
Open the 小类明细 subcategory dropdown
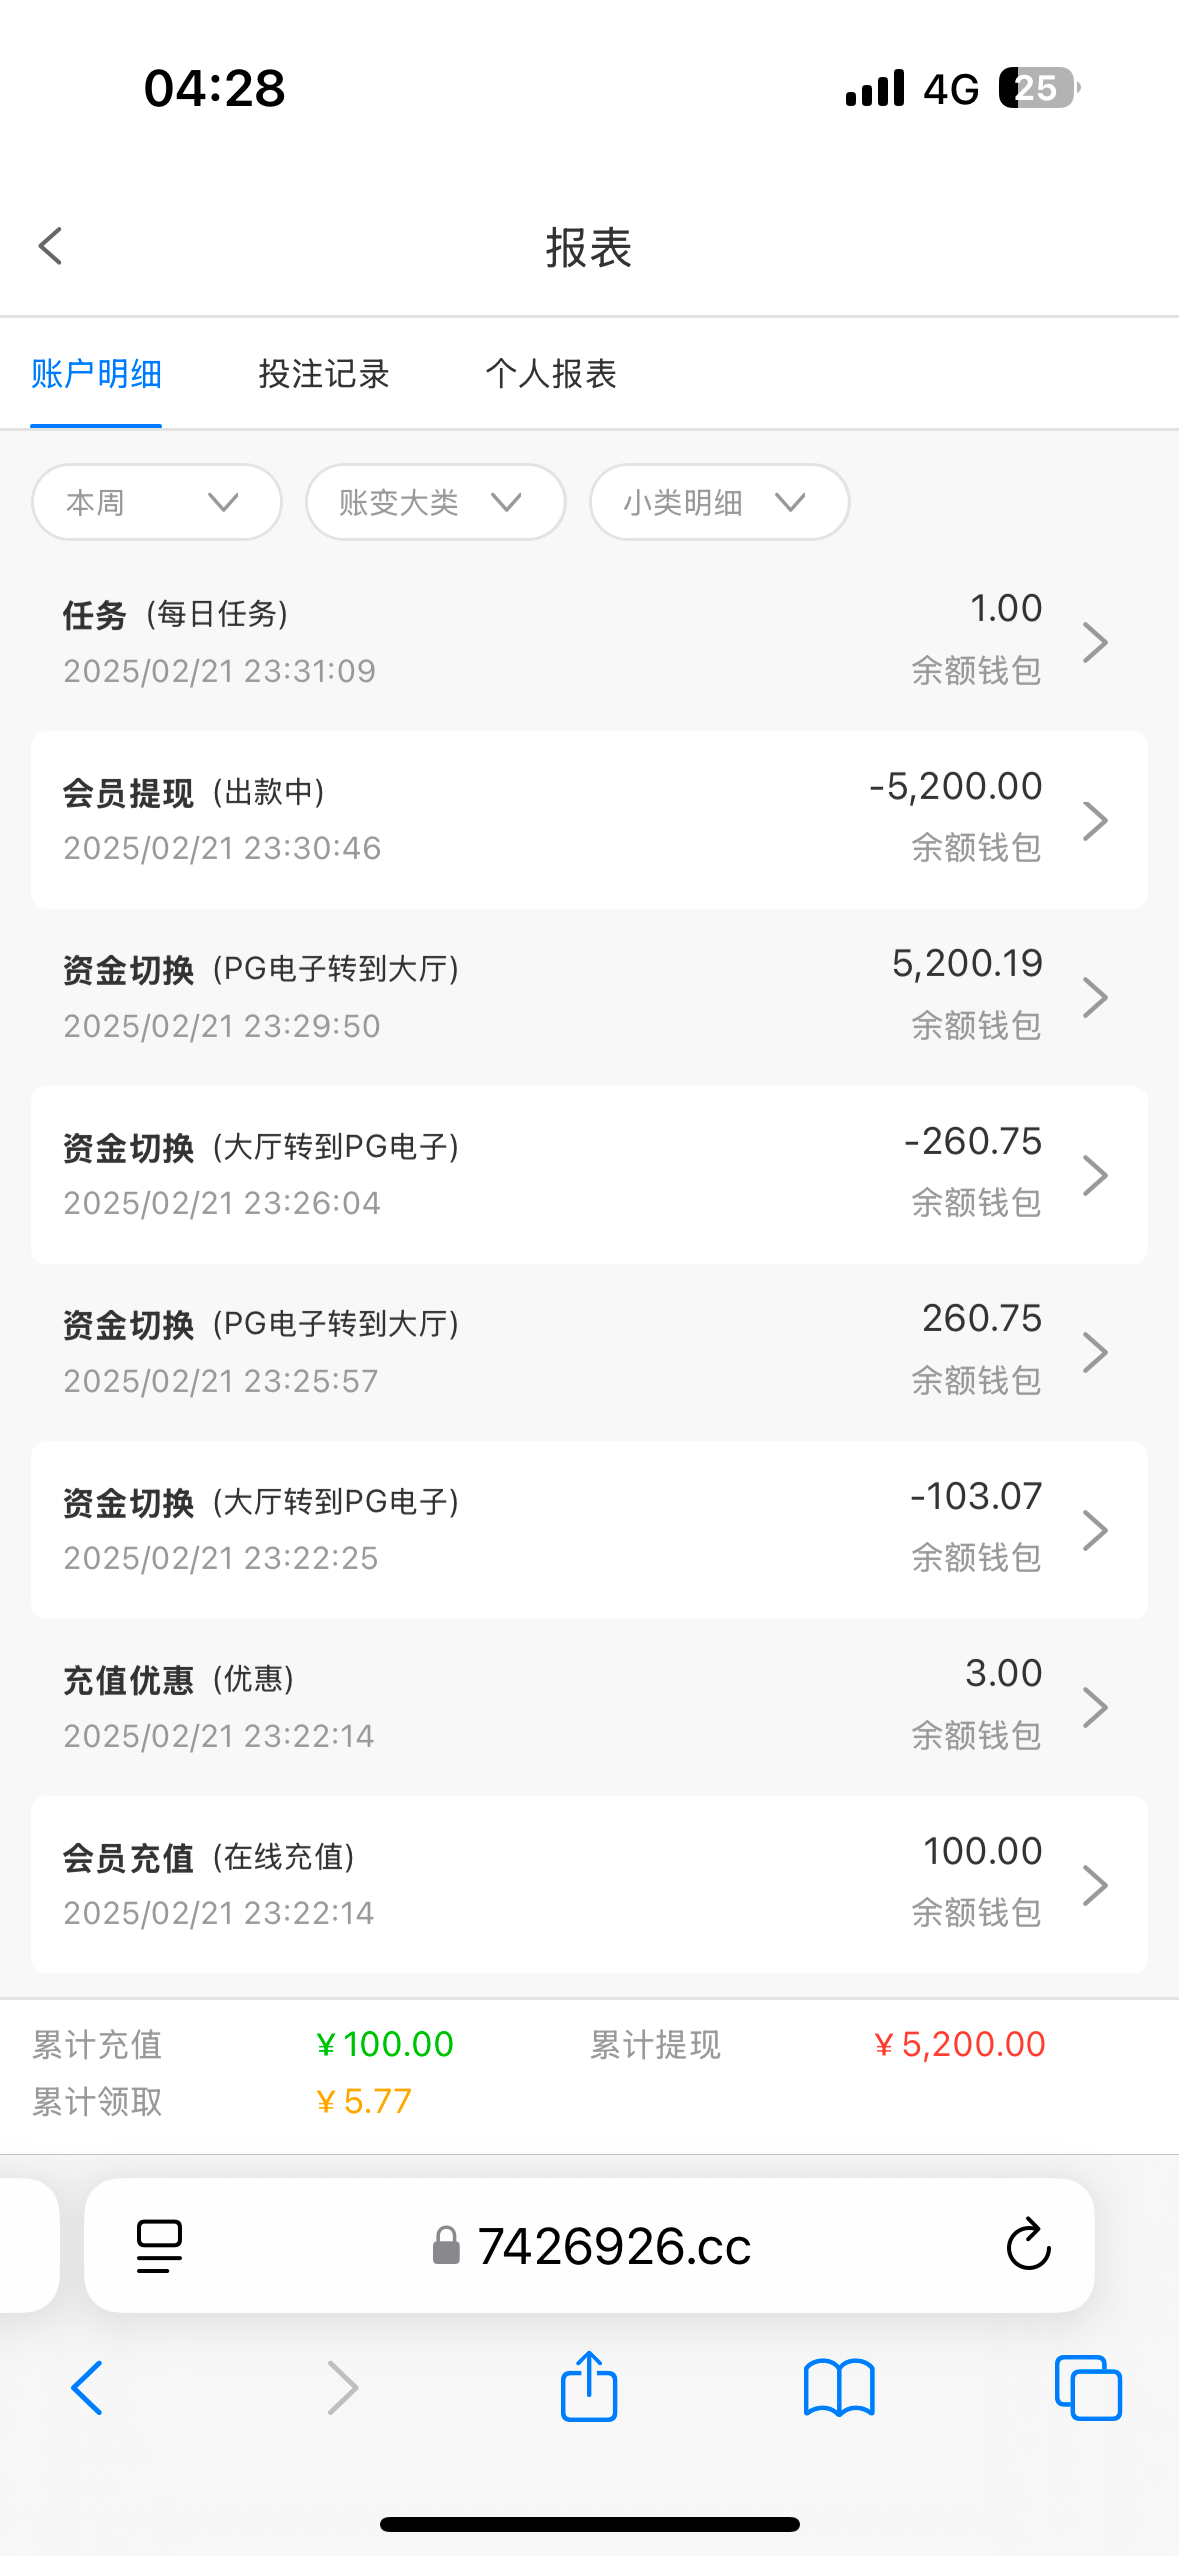(719, 502)
